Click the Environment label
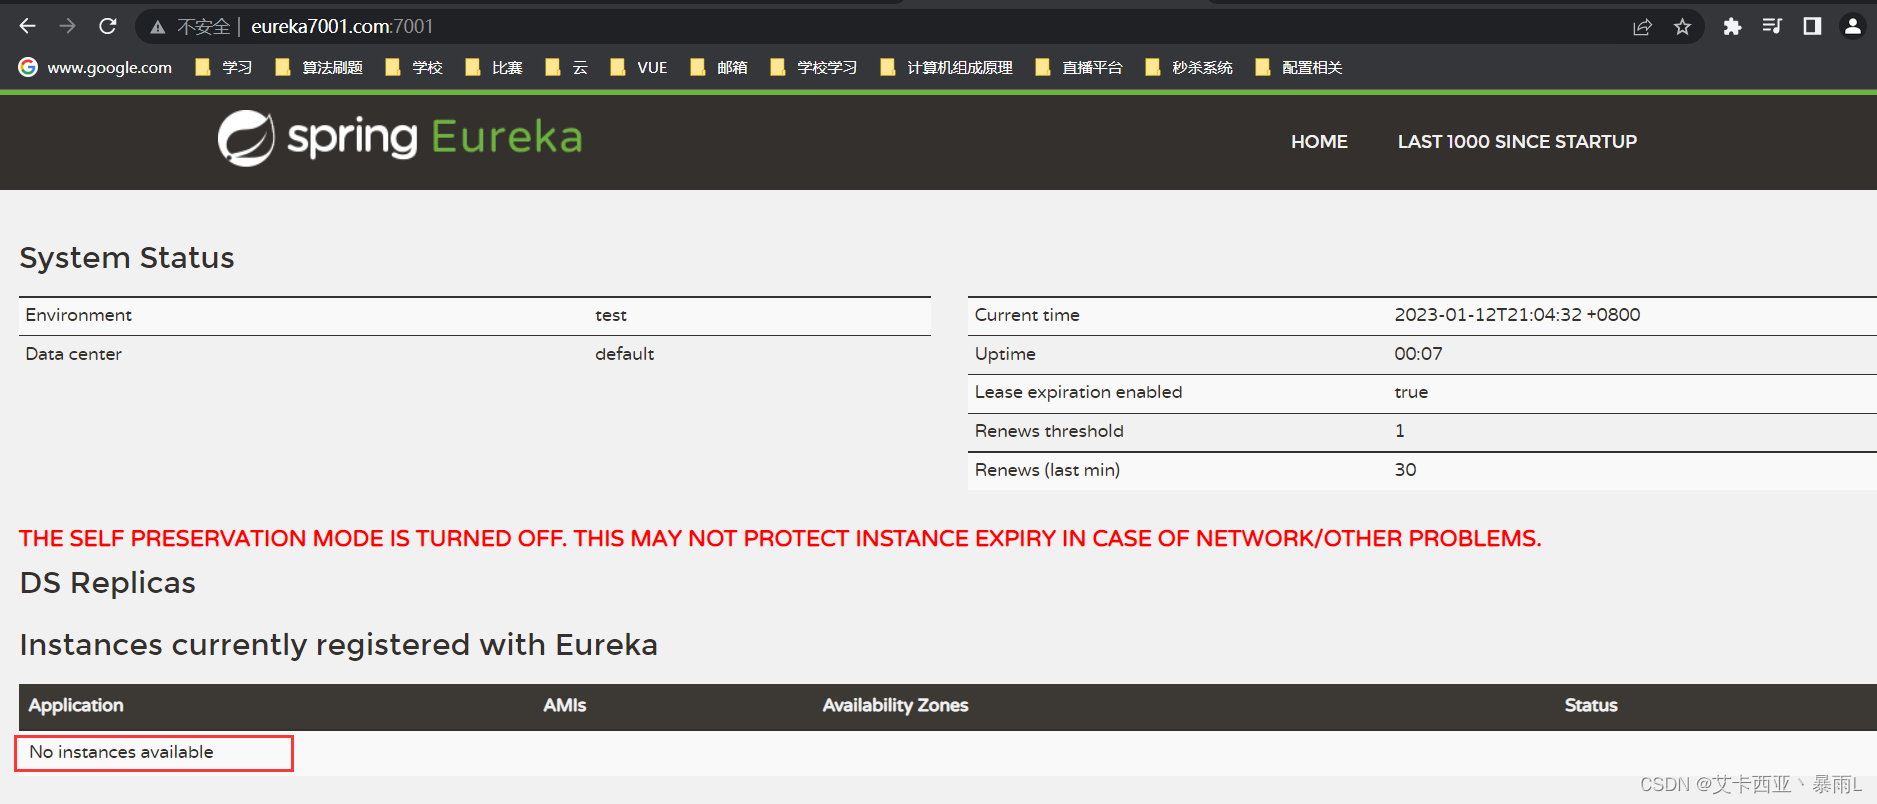Image resolution: width=1877 pixels, height=804 pixels. tap(78, 315)
